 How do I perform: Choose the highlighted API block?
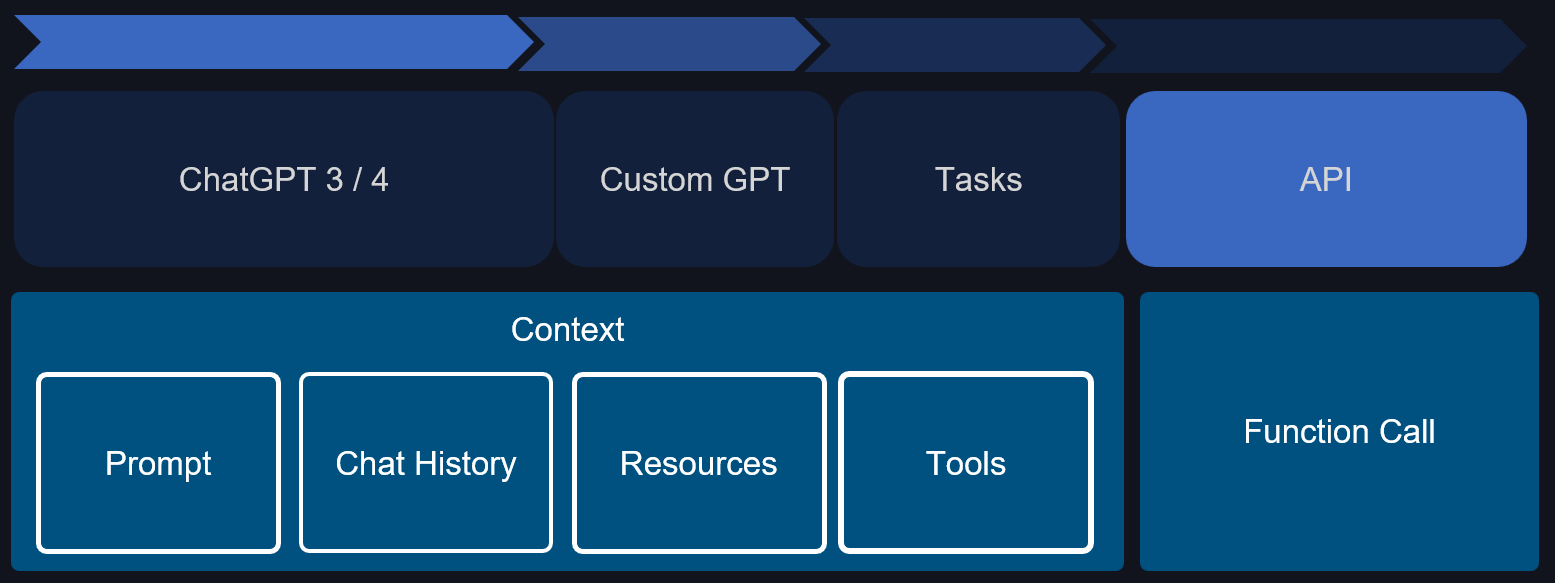pos(1326,179)
